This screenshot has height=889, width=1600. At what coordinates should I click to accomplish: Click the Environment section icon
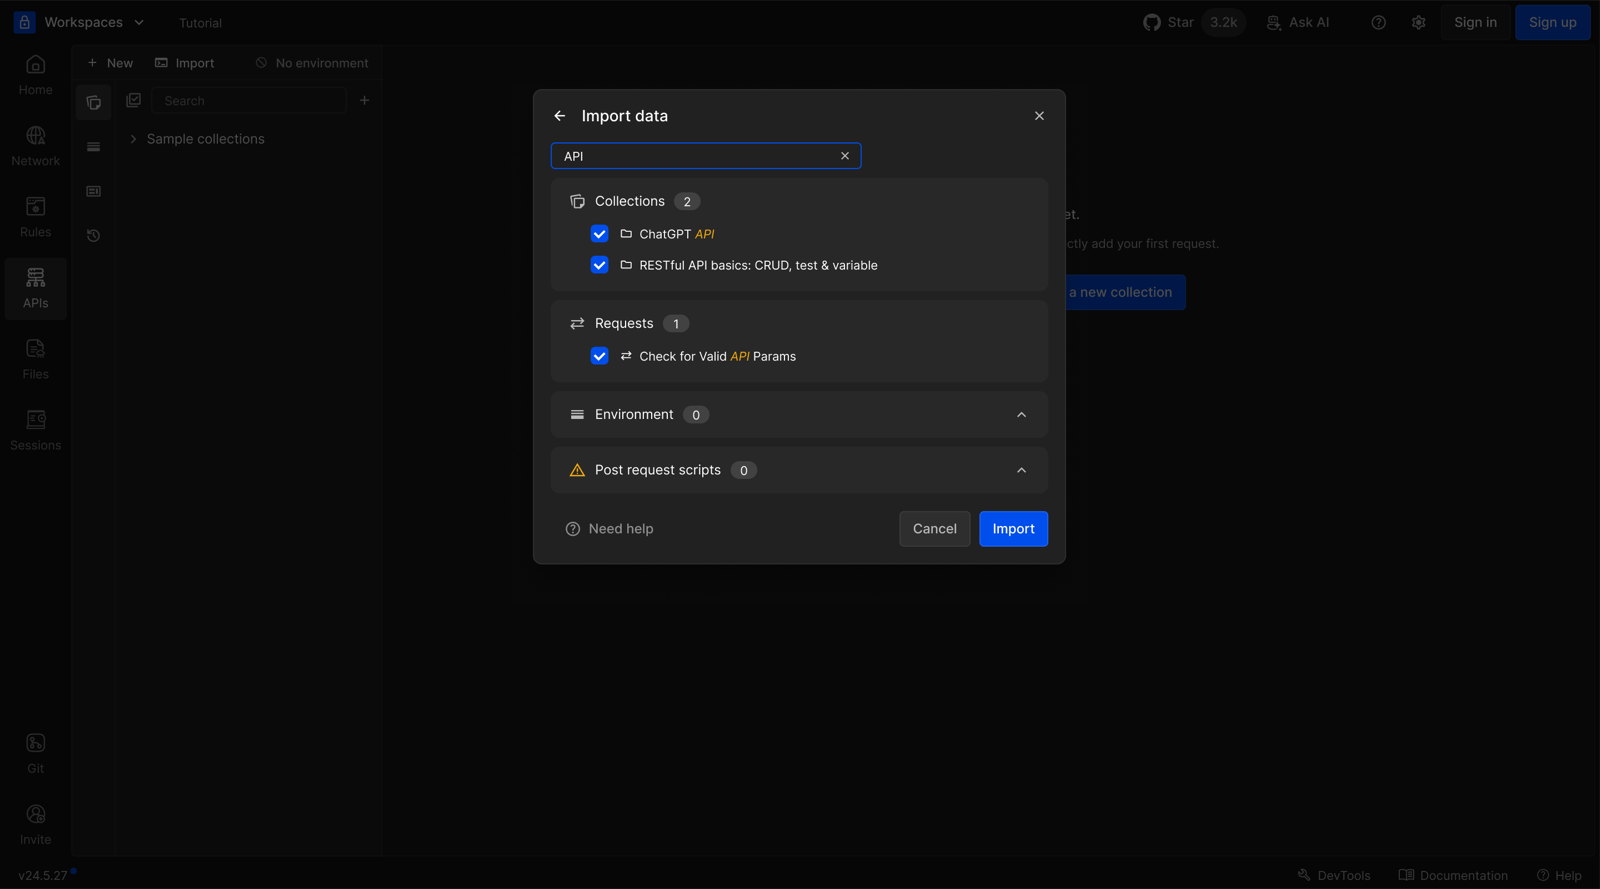577,415
